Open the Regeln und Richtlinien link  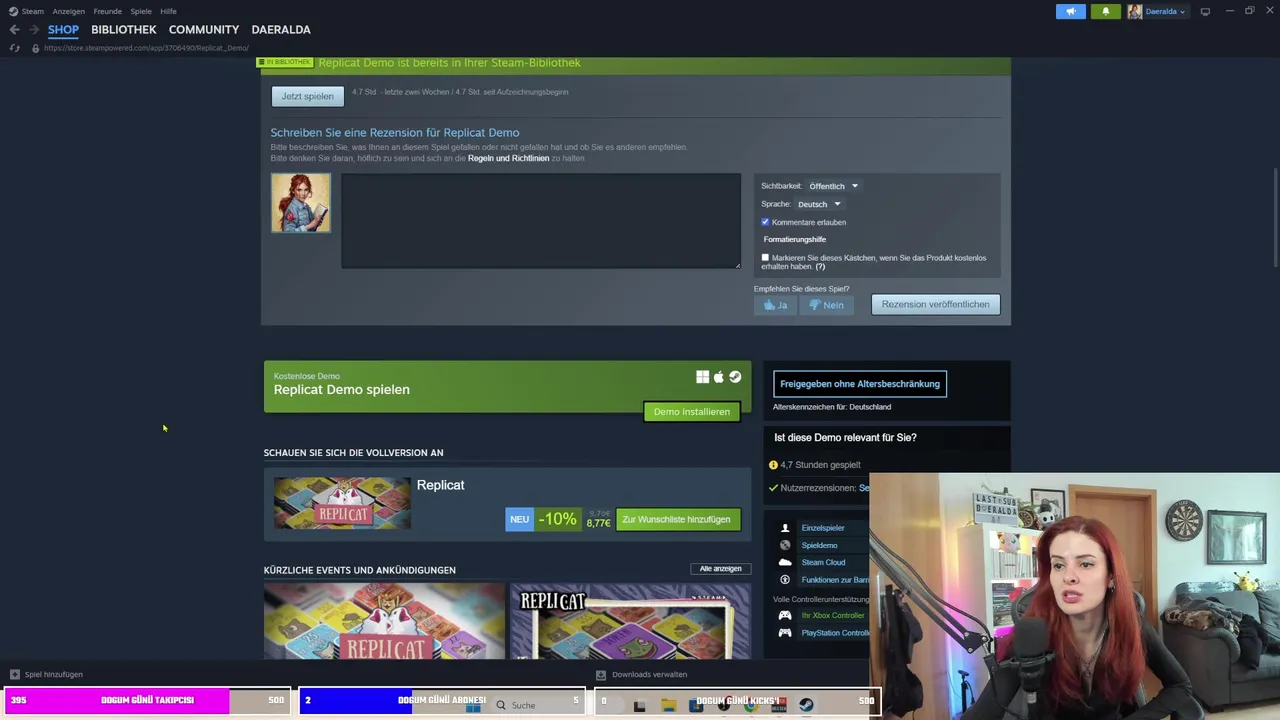[508, 158]
